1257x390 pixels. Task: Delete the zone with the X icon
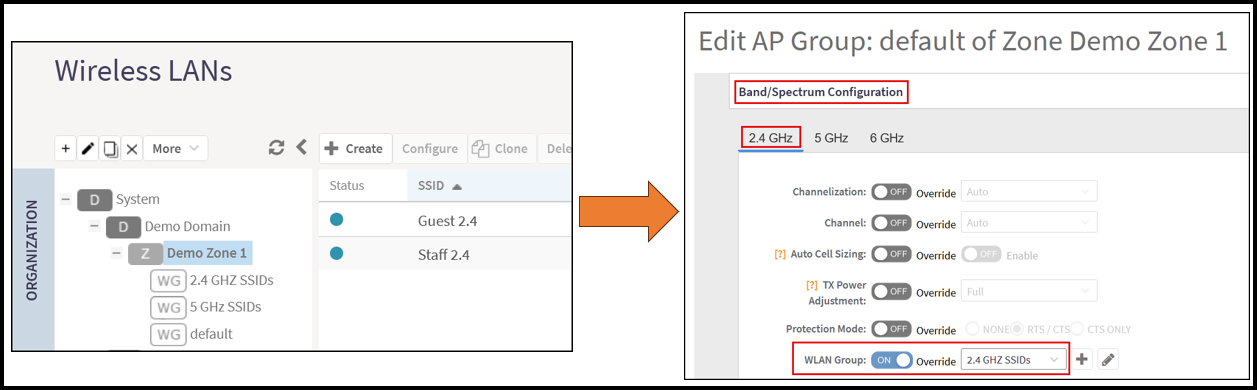click(131, 148)
